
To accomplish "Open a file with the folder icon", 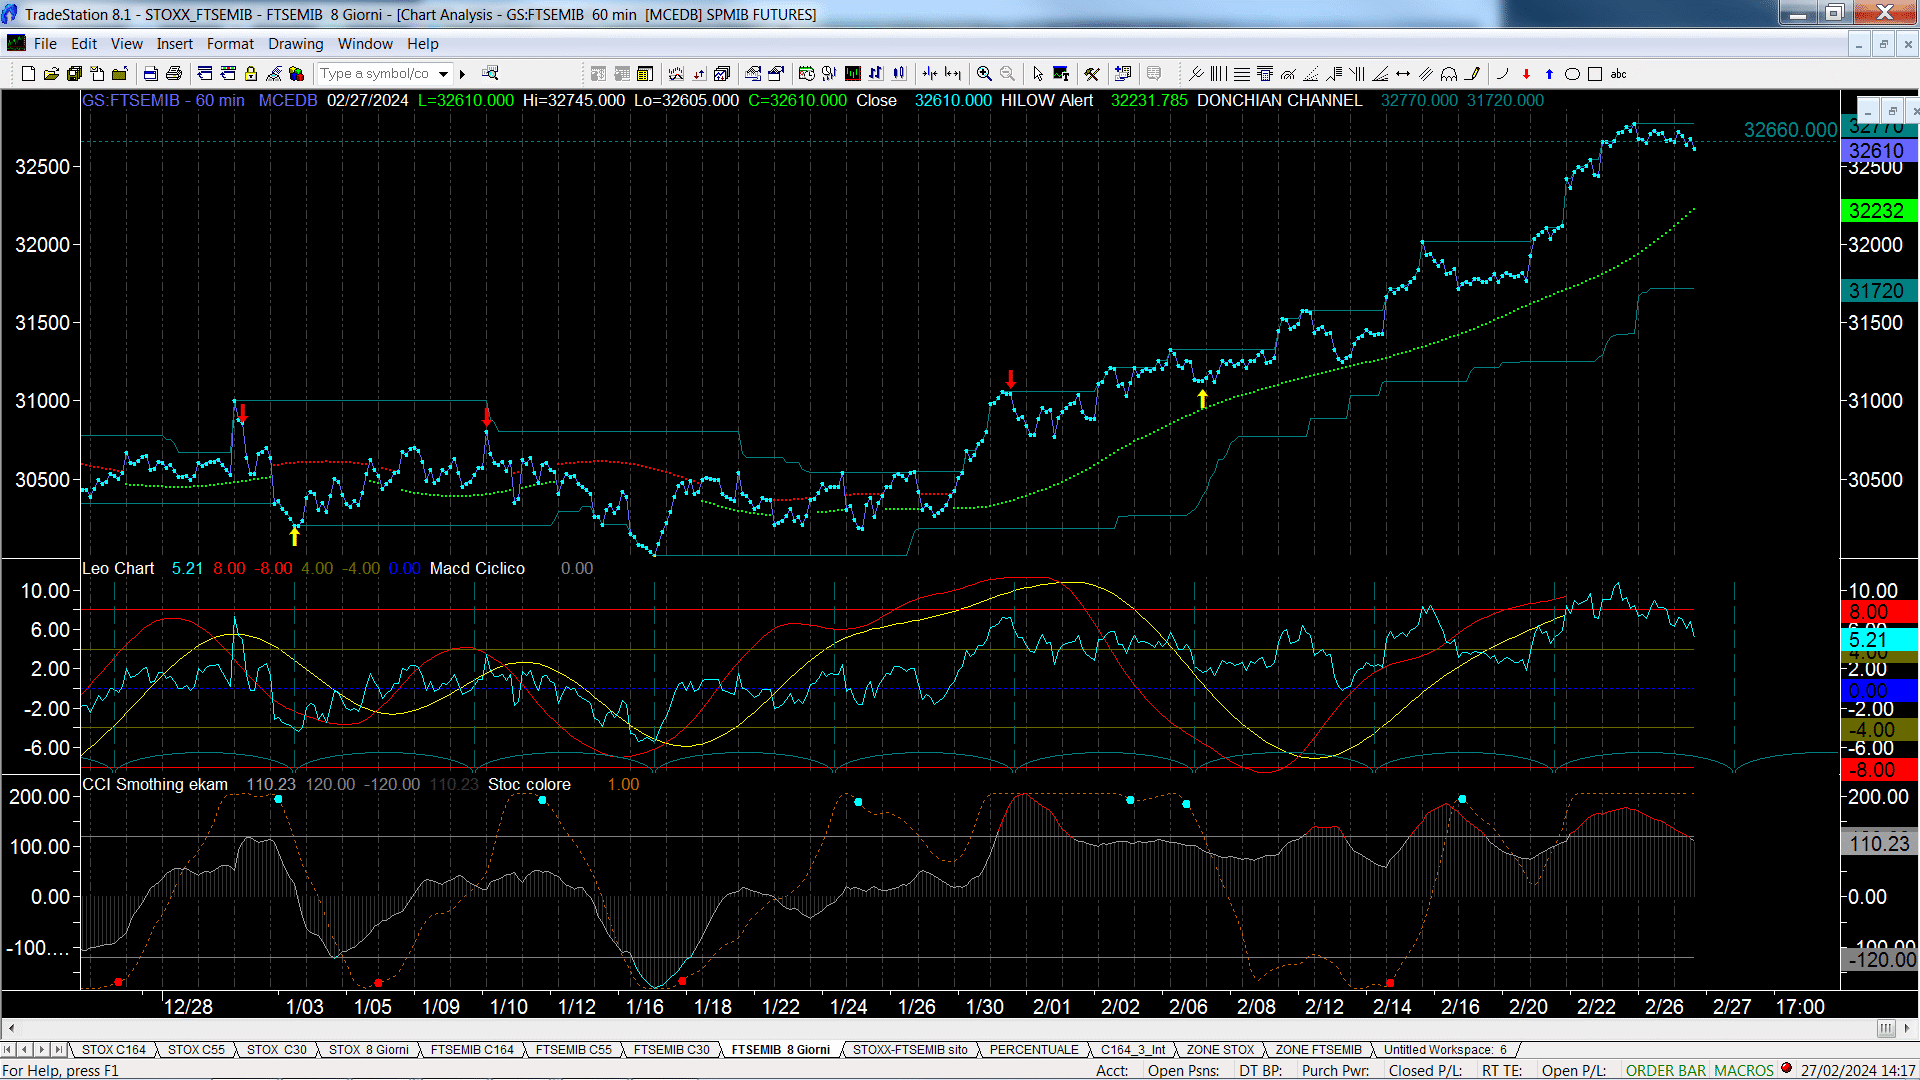I will pos(51,74).
